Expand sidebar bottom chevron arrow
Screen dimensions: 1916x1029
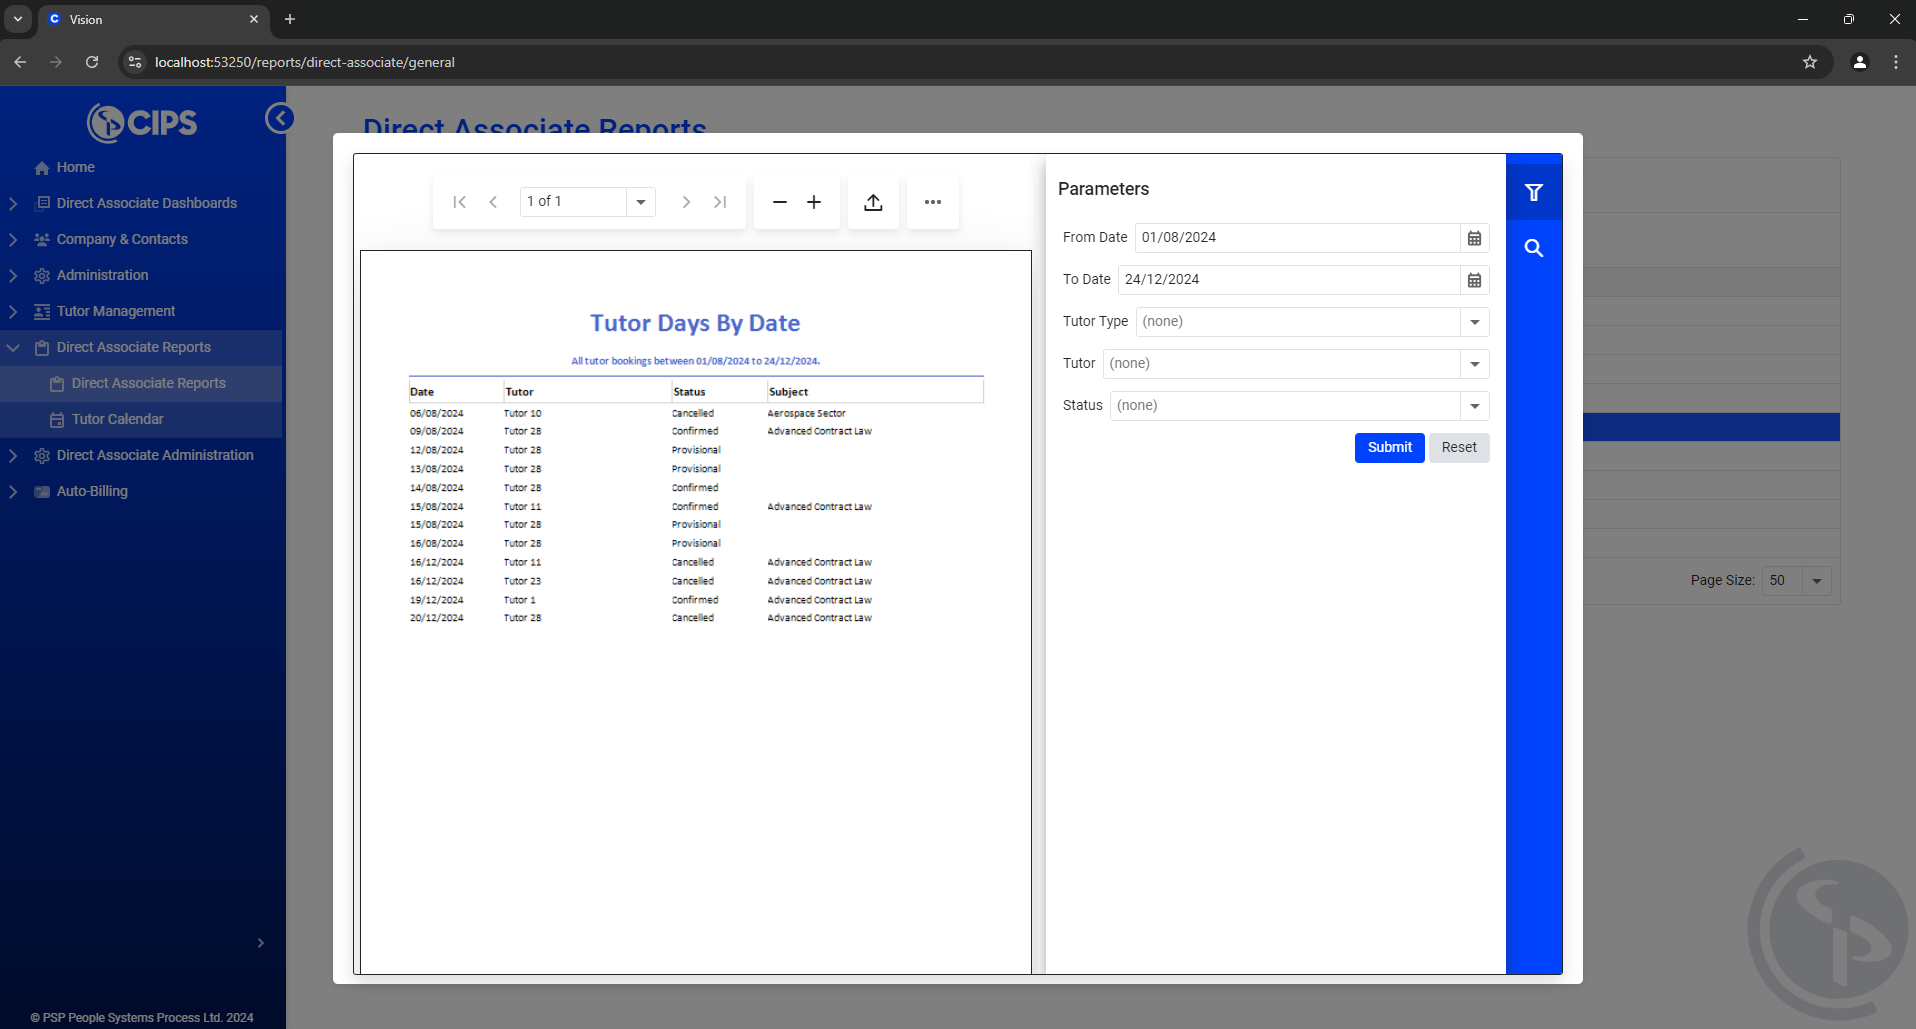(x=260, y=943)
